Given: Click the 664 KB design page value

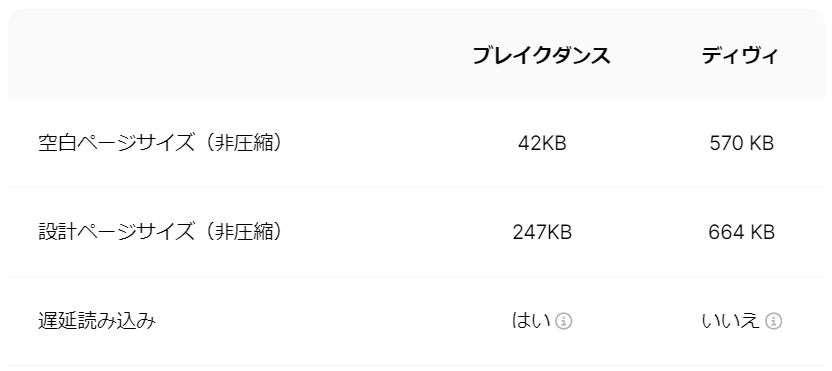Looking at the screenshot, I should (741, 232).
